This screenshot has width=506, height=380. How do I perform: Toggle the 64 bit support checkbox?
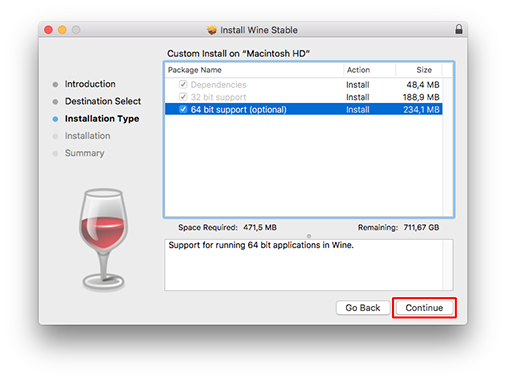(x=183, y=109)
